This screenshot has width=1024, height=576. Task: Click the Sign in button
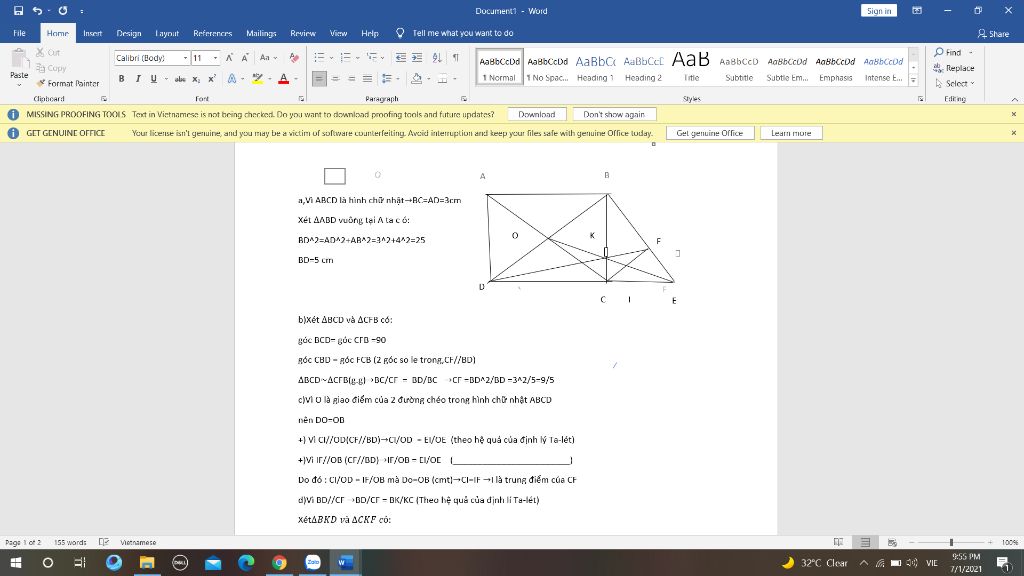tap(879, 10)
